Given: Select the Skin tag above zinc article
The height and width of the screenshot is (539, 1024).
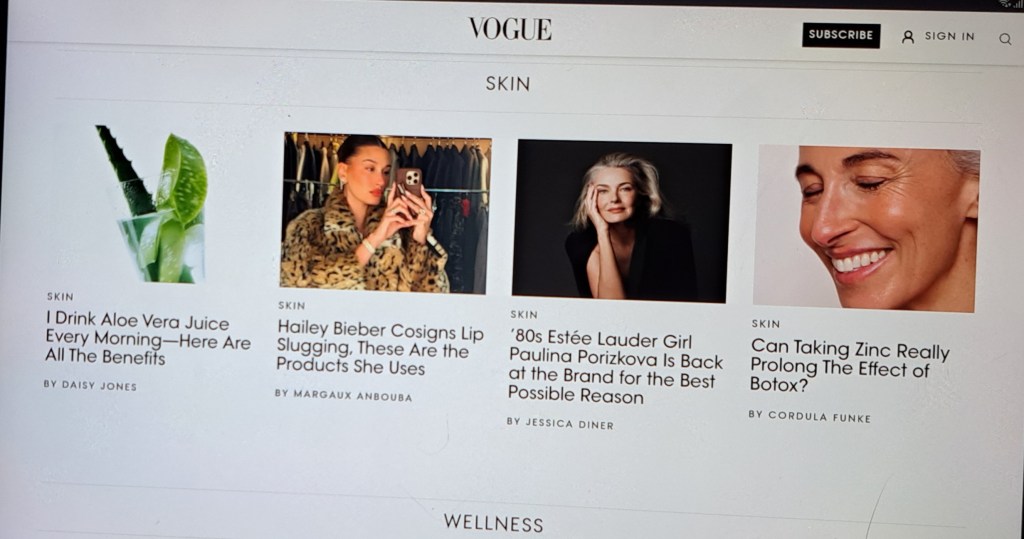Looking at the screenshot, I should click(765, 323).
